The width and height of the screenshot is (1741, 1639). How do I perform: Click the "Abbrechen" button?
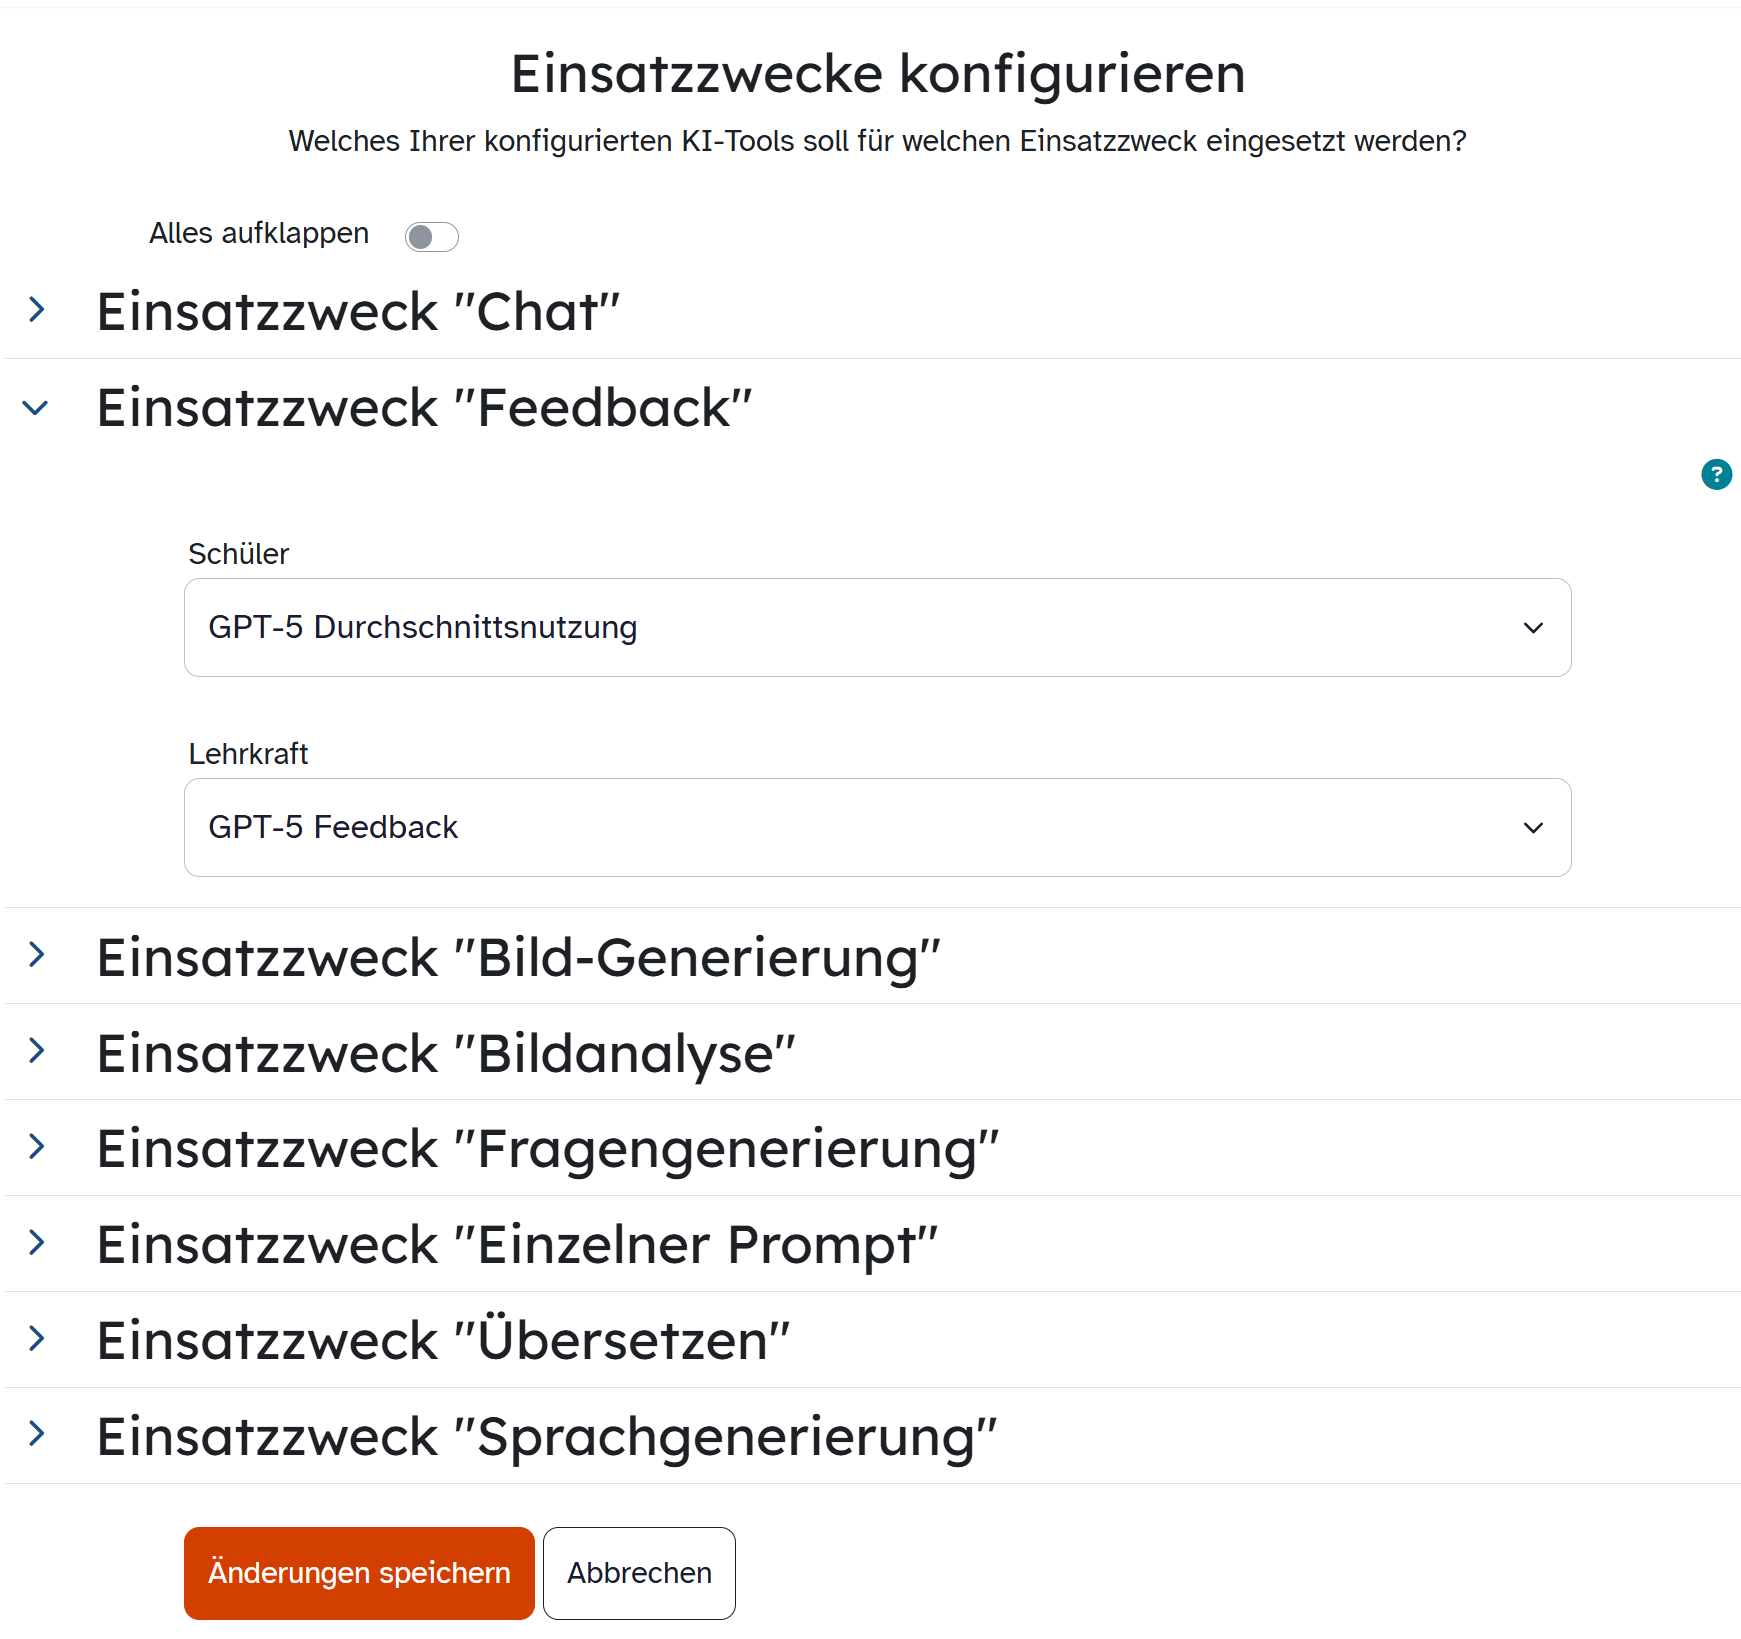coord(639,1573)
